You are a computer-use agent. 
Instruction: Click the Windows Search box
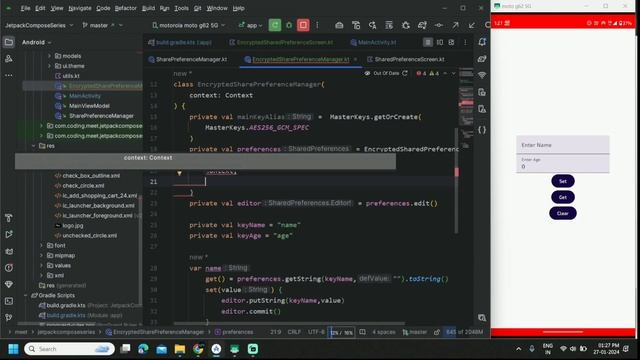[69, 349]
